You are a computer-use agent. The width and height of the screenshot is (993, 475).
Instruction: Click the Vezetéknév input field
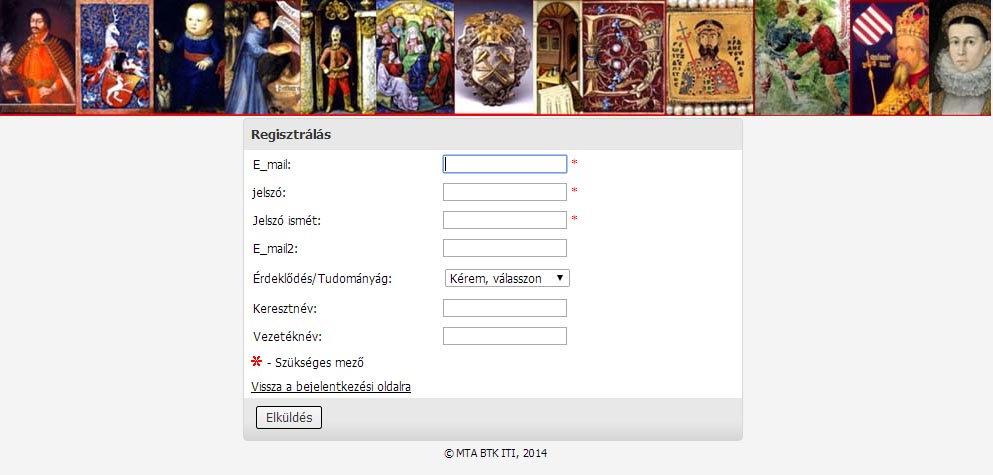point(505,336)
